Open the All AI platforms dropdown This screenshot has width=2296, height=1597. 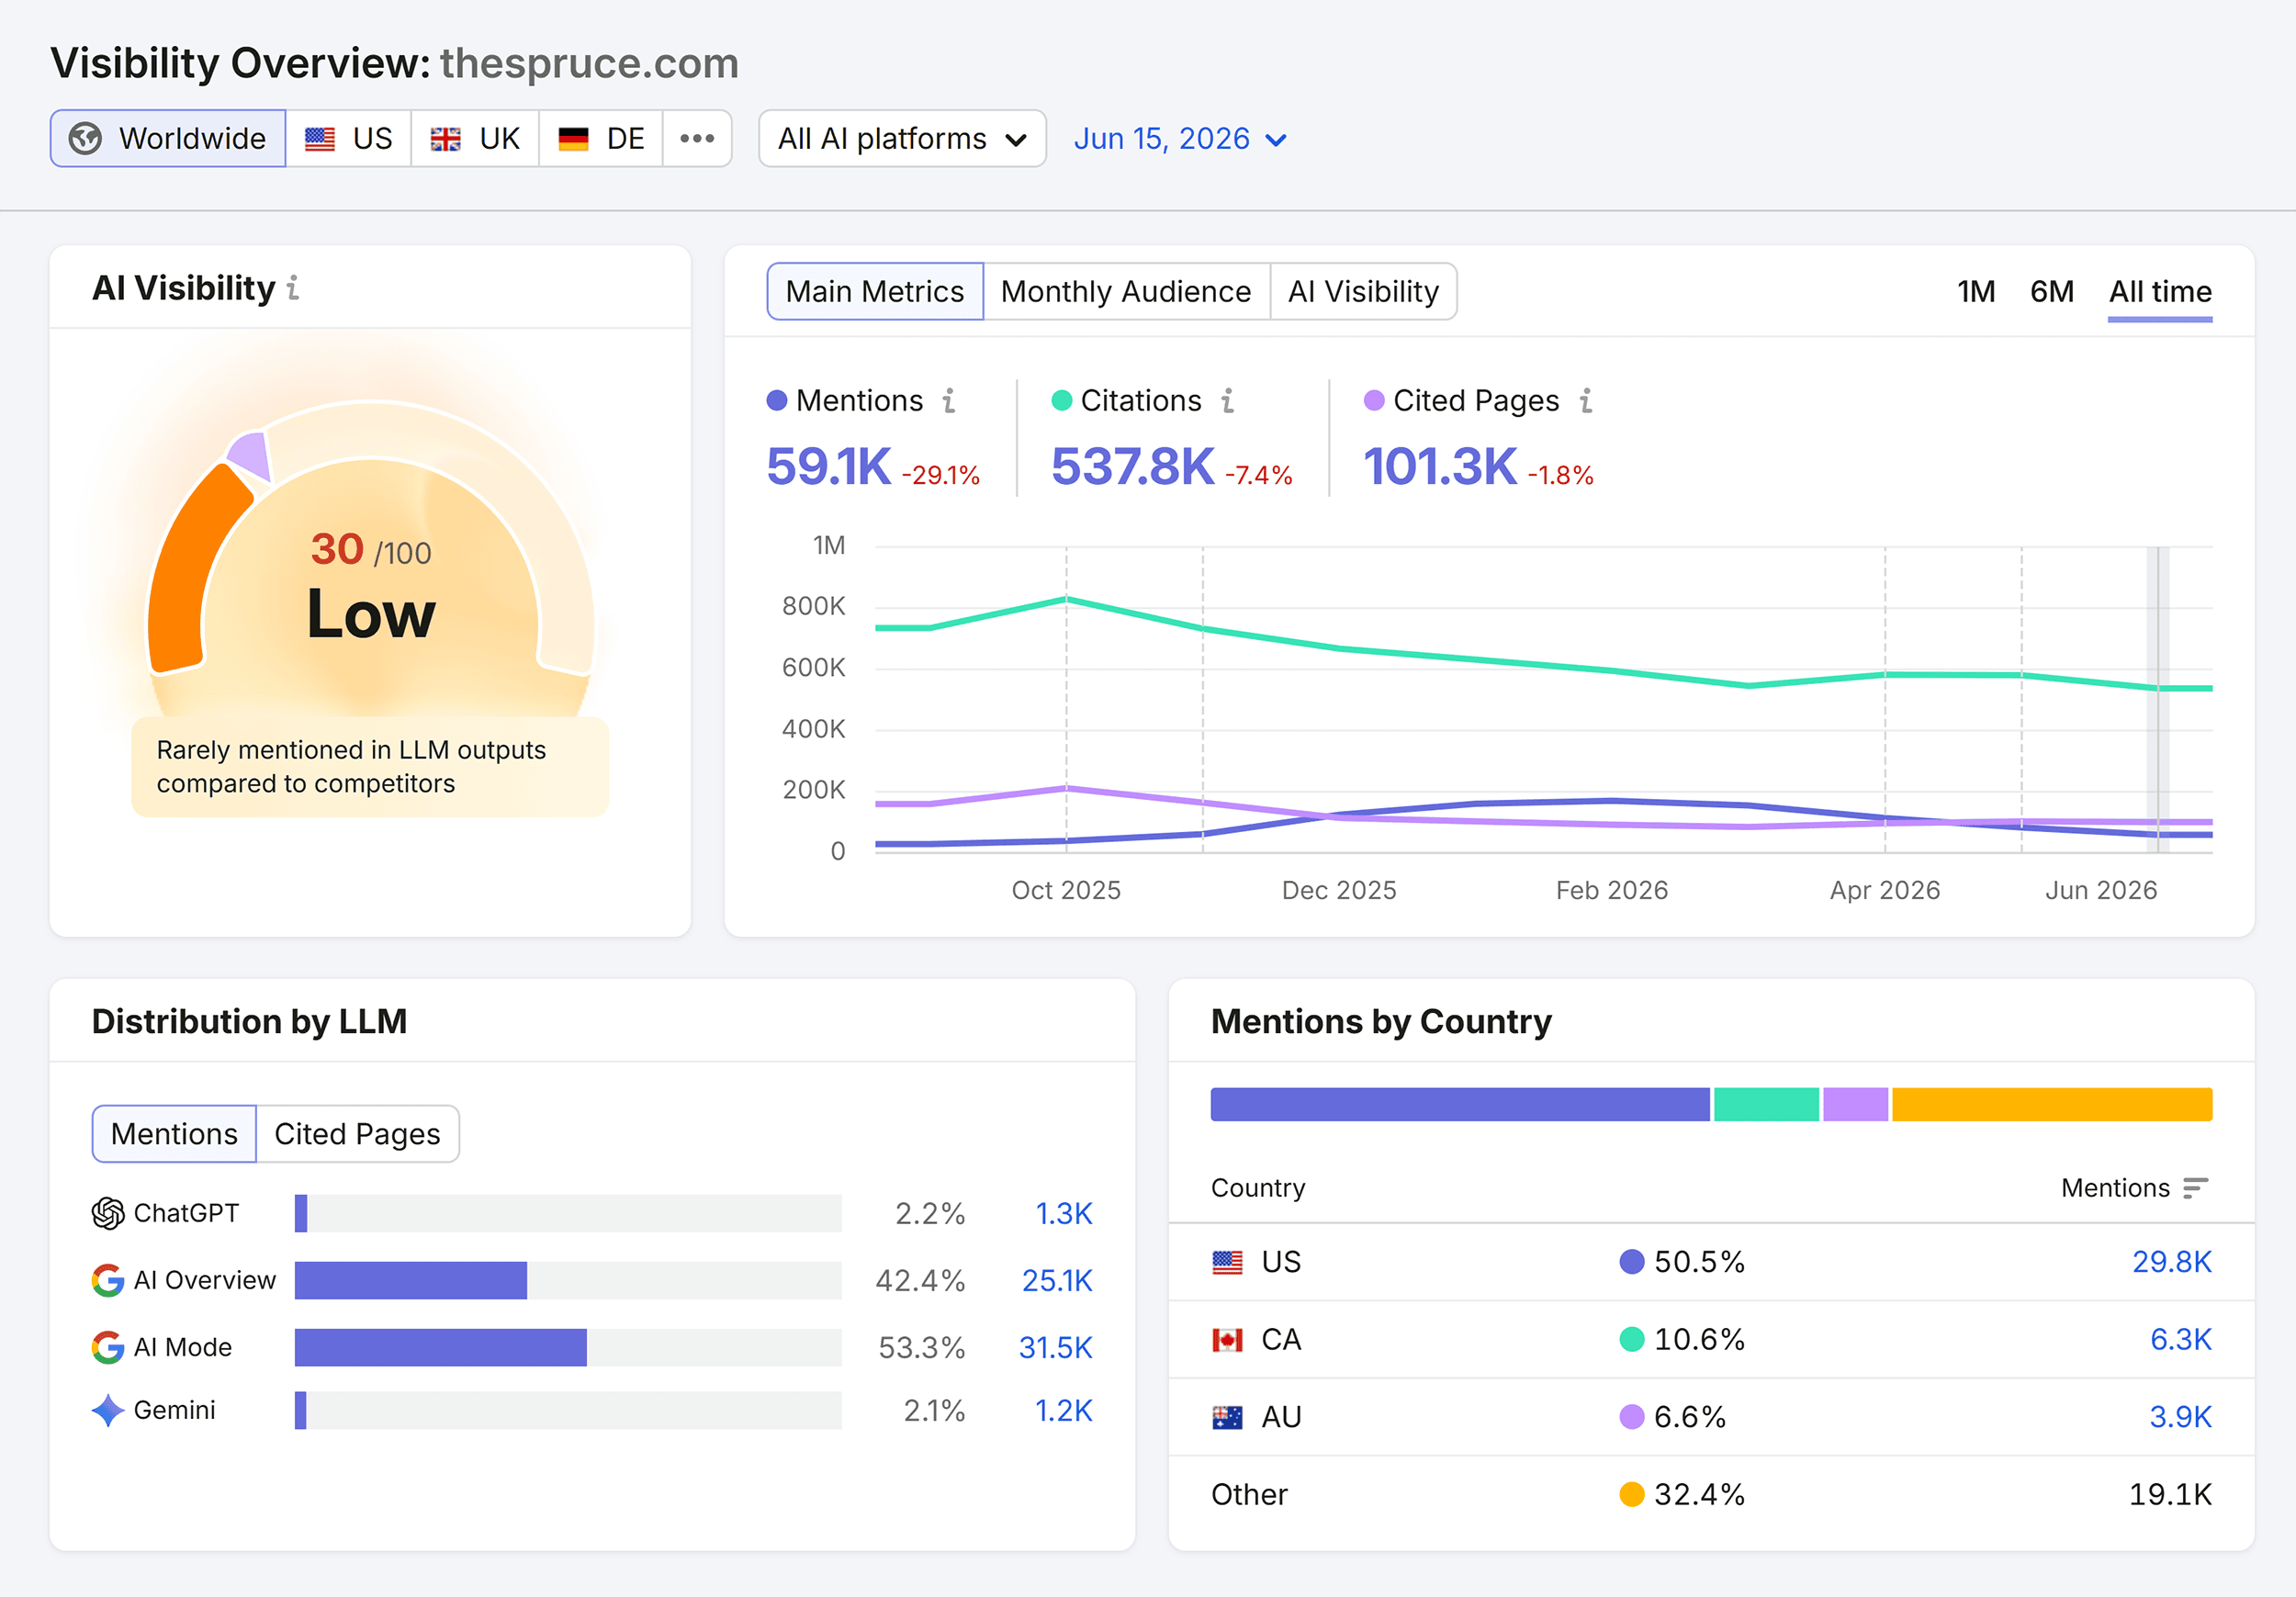pyautogui.click(x=902, y=138)
